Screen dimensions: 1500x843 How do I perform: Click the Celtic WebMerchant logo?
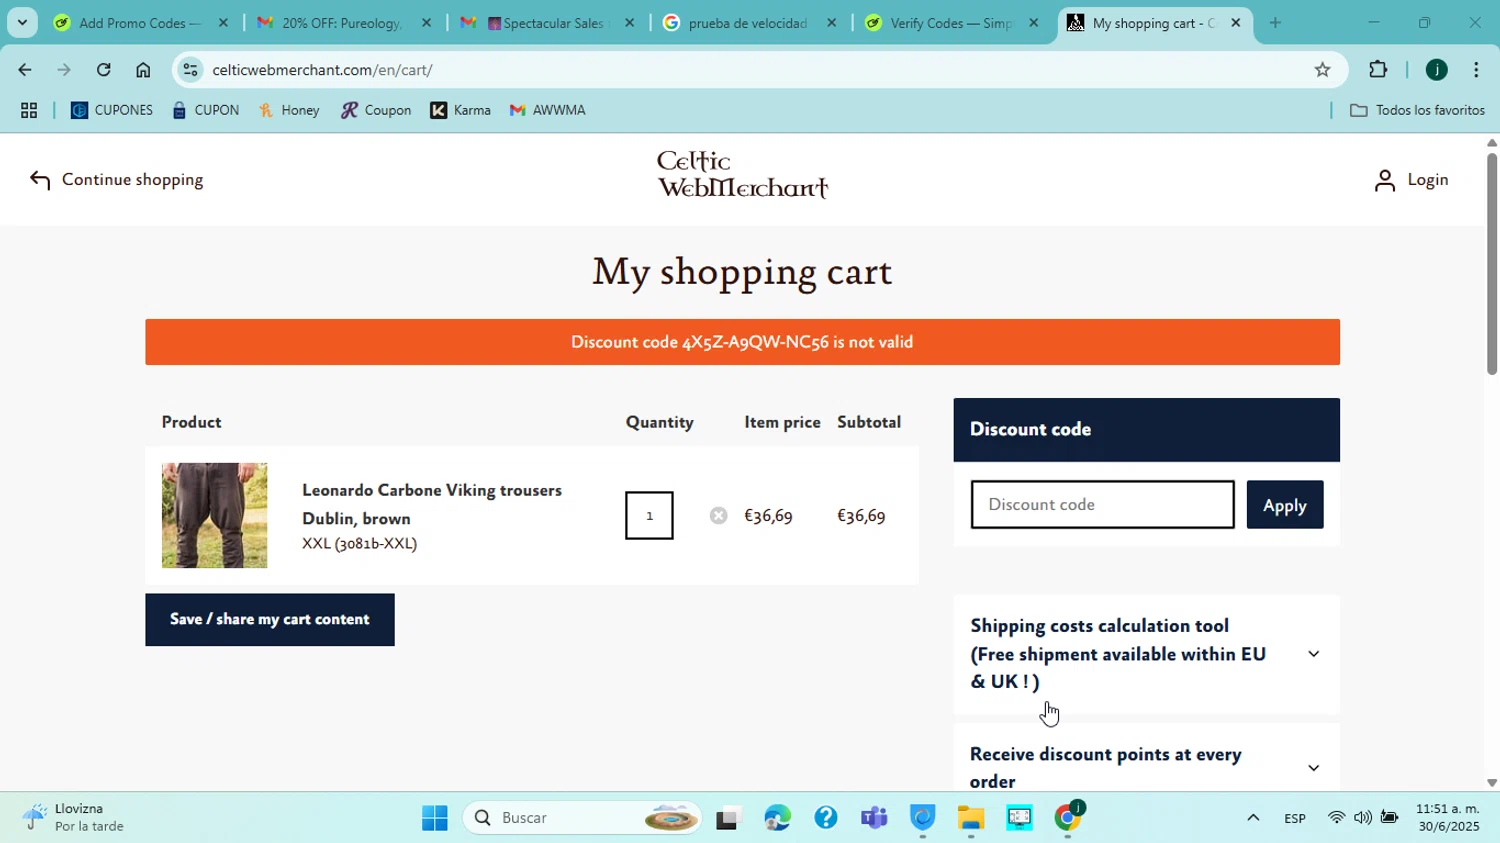pos(742,175)
